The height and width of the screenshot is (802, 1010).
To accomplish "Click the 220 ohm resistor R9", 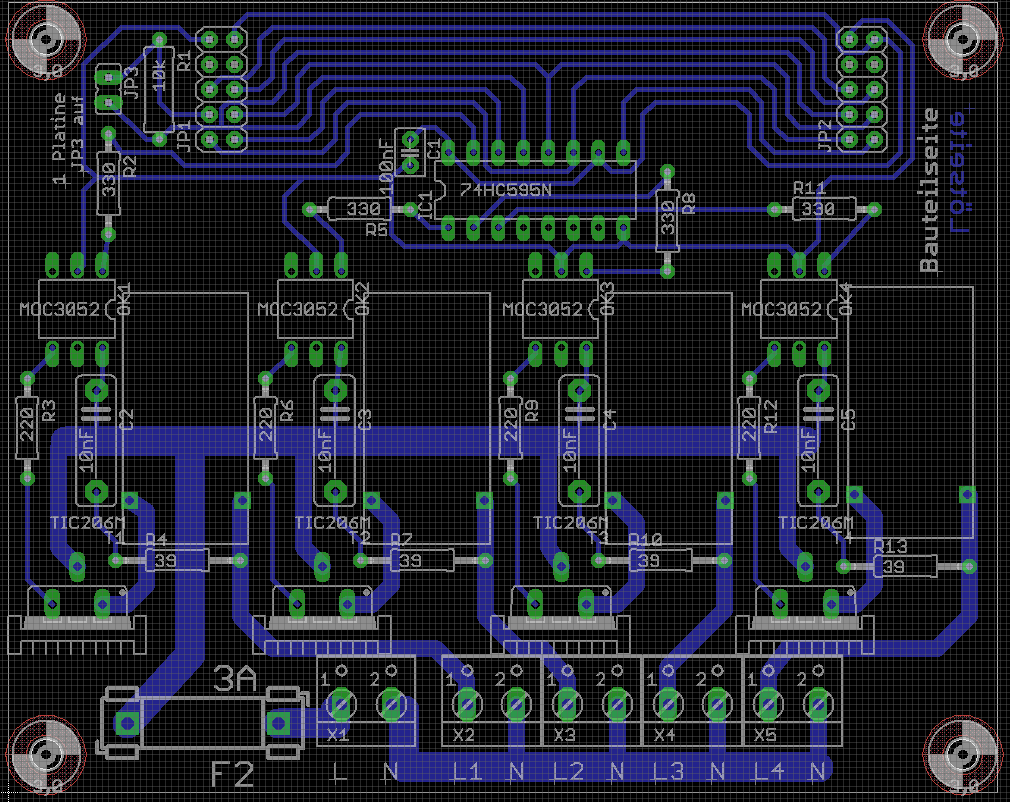I will [x=510, y=427].
